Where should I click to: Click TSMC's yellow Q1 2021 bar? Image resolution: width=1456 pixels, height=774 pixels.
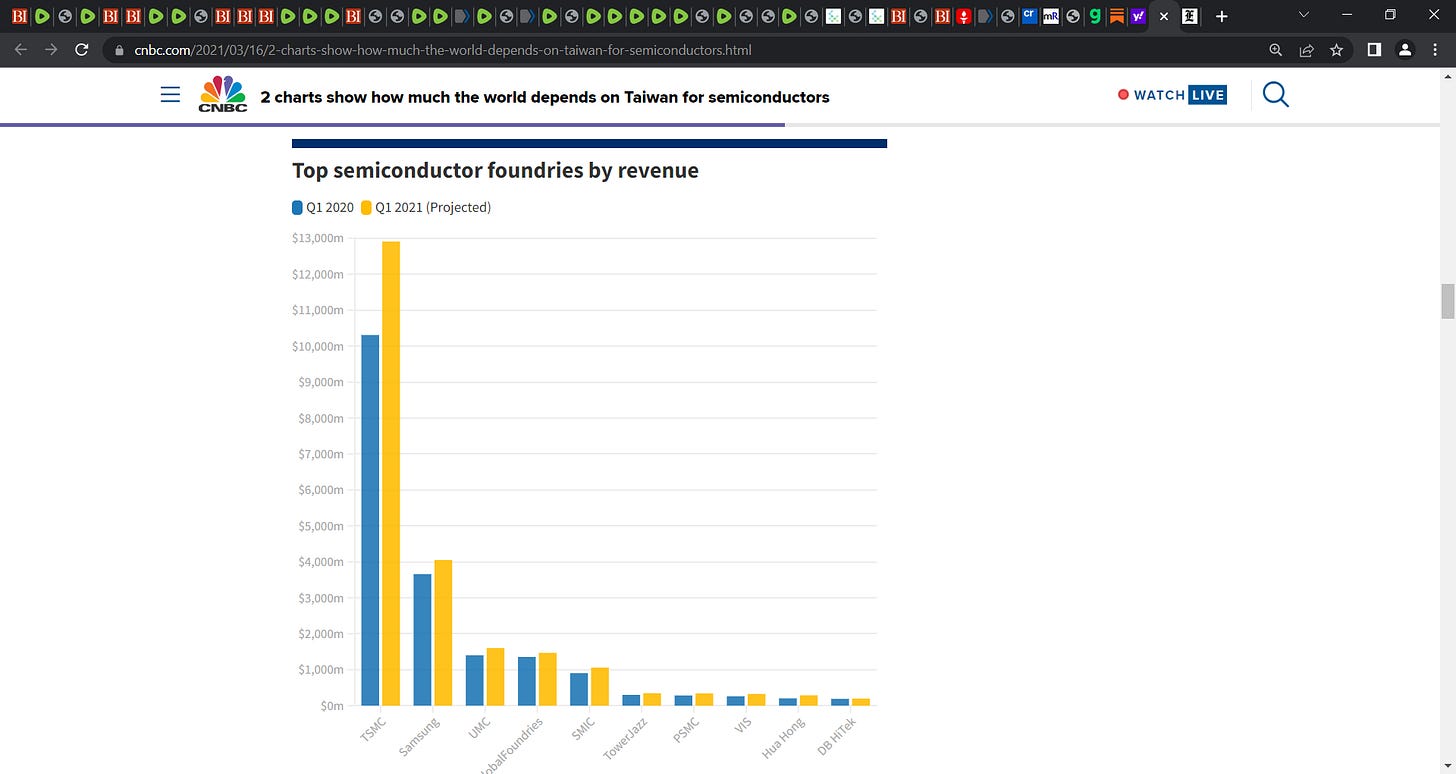tap(391, 474)
